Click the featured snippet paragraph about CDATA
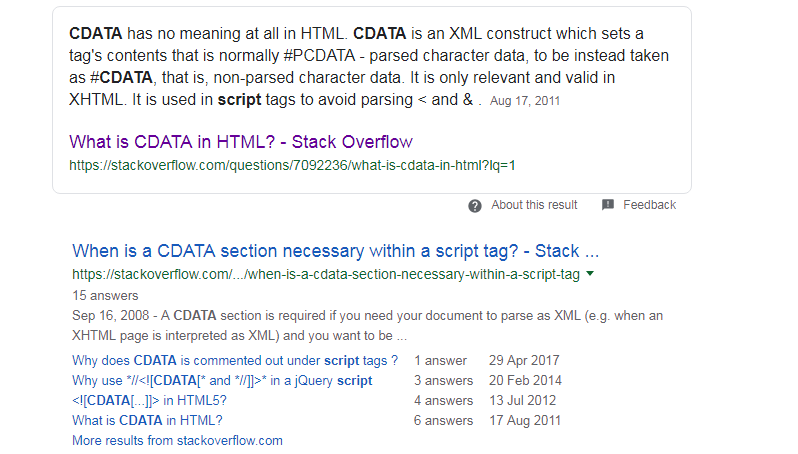 coord(369,67)
